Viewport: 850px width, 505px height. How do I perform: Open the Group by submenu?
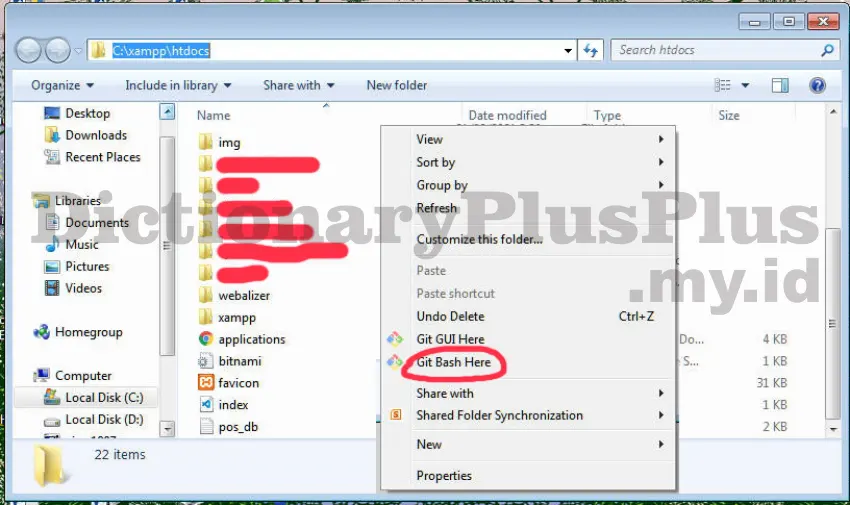528,185
